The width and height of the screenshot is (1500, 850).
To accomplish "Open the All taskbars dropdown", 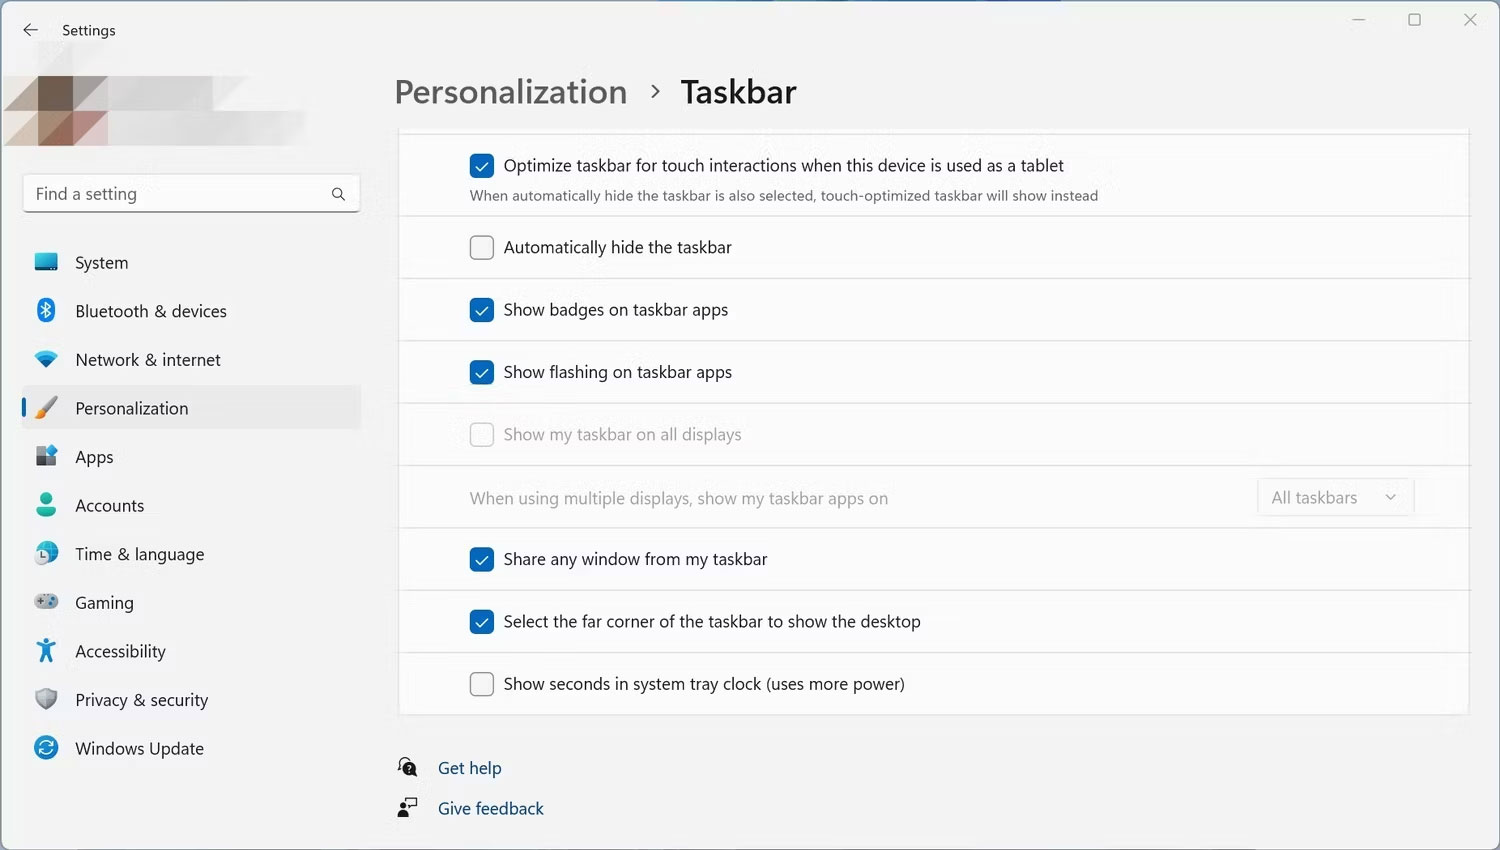I will click(x=1334, y=497).
